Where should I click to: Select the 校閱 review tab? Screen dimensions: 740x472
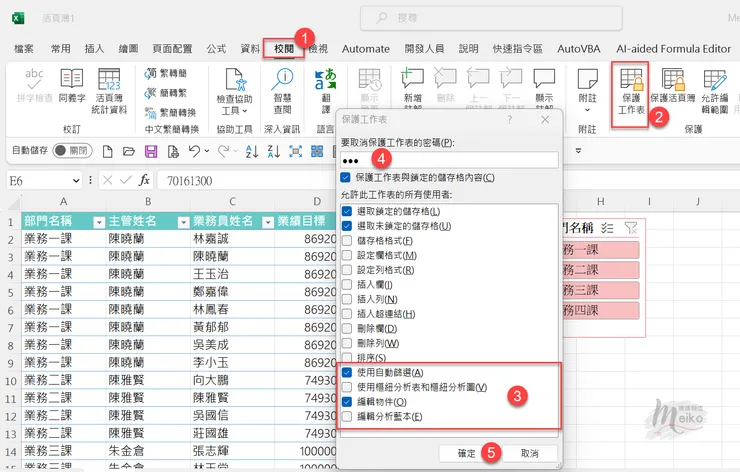point(284,49)
